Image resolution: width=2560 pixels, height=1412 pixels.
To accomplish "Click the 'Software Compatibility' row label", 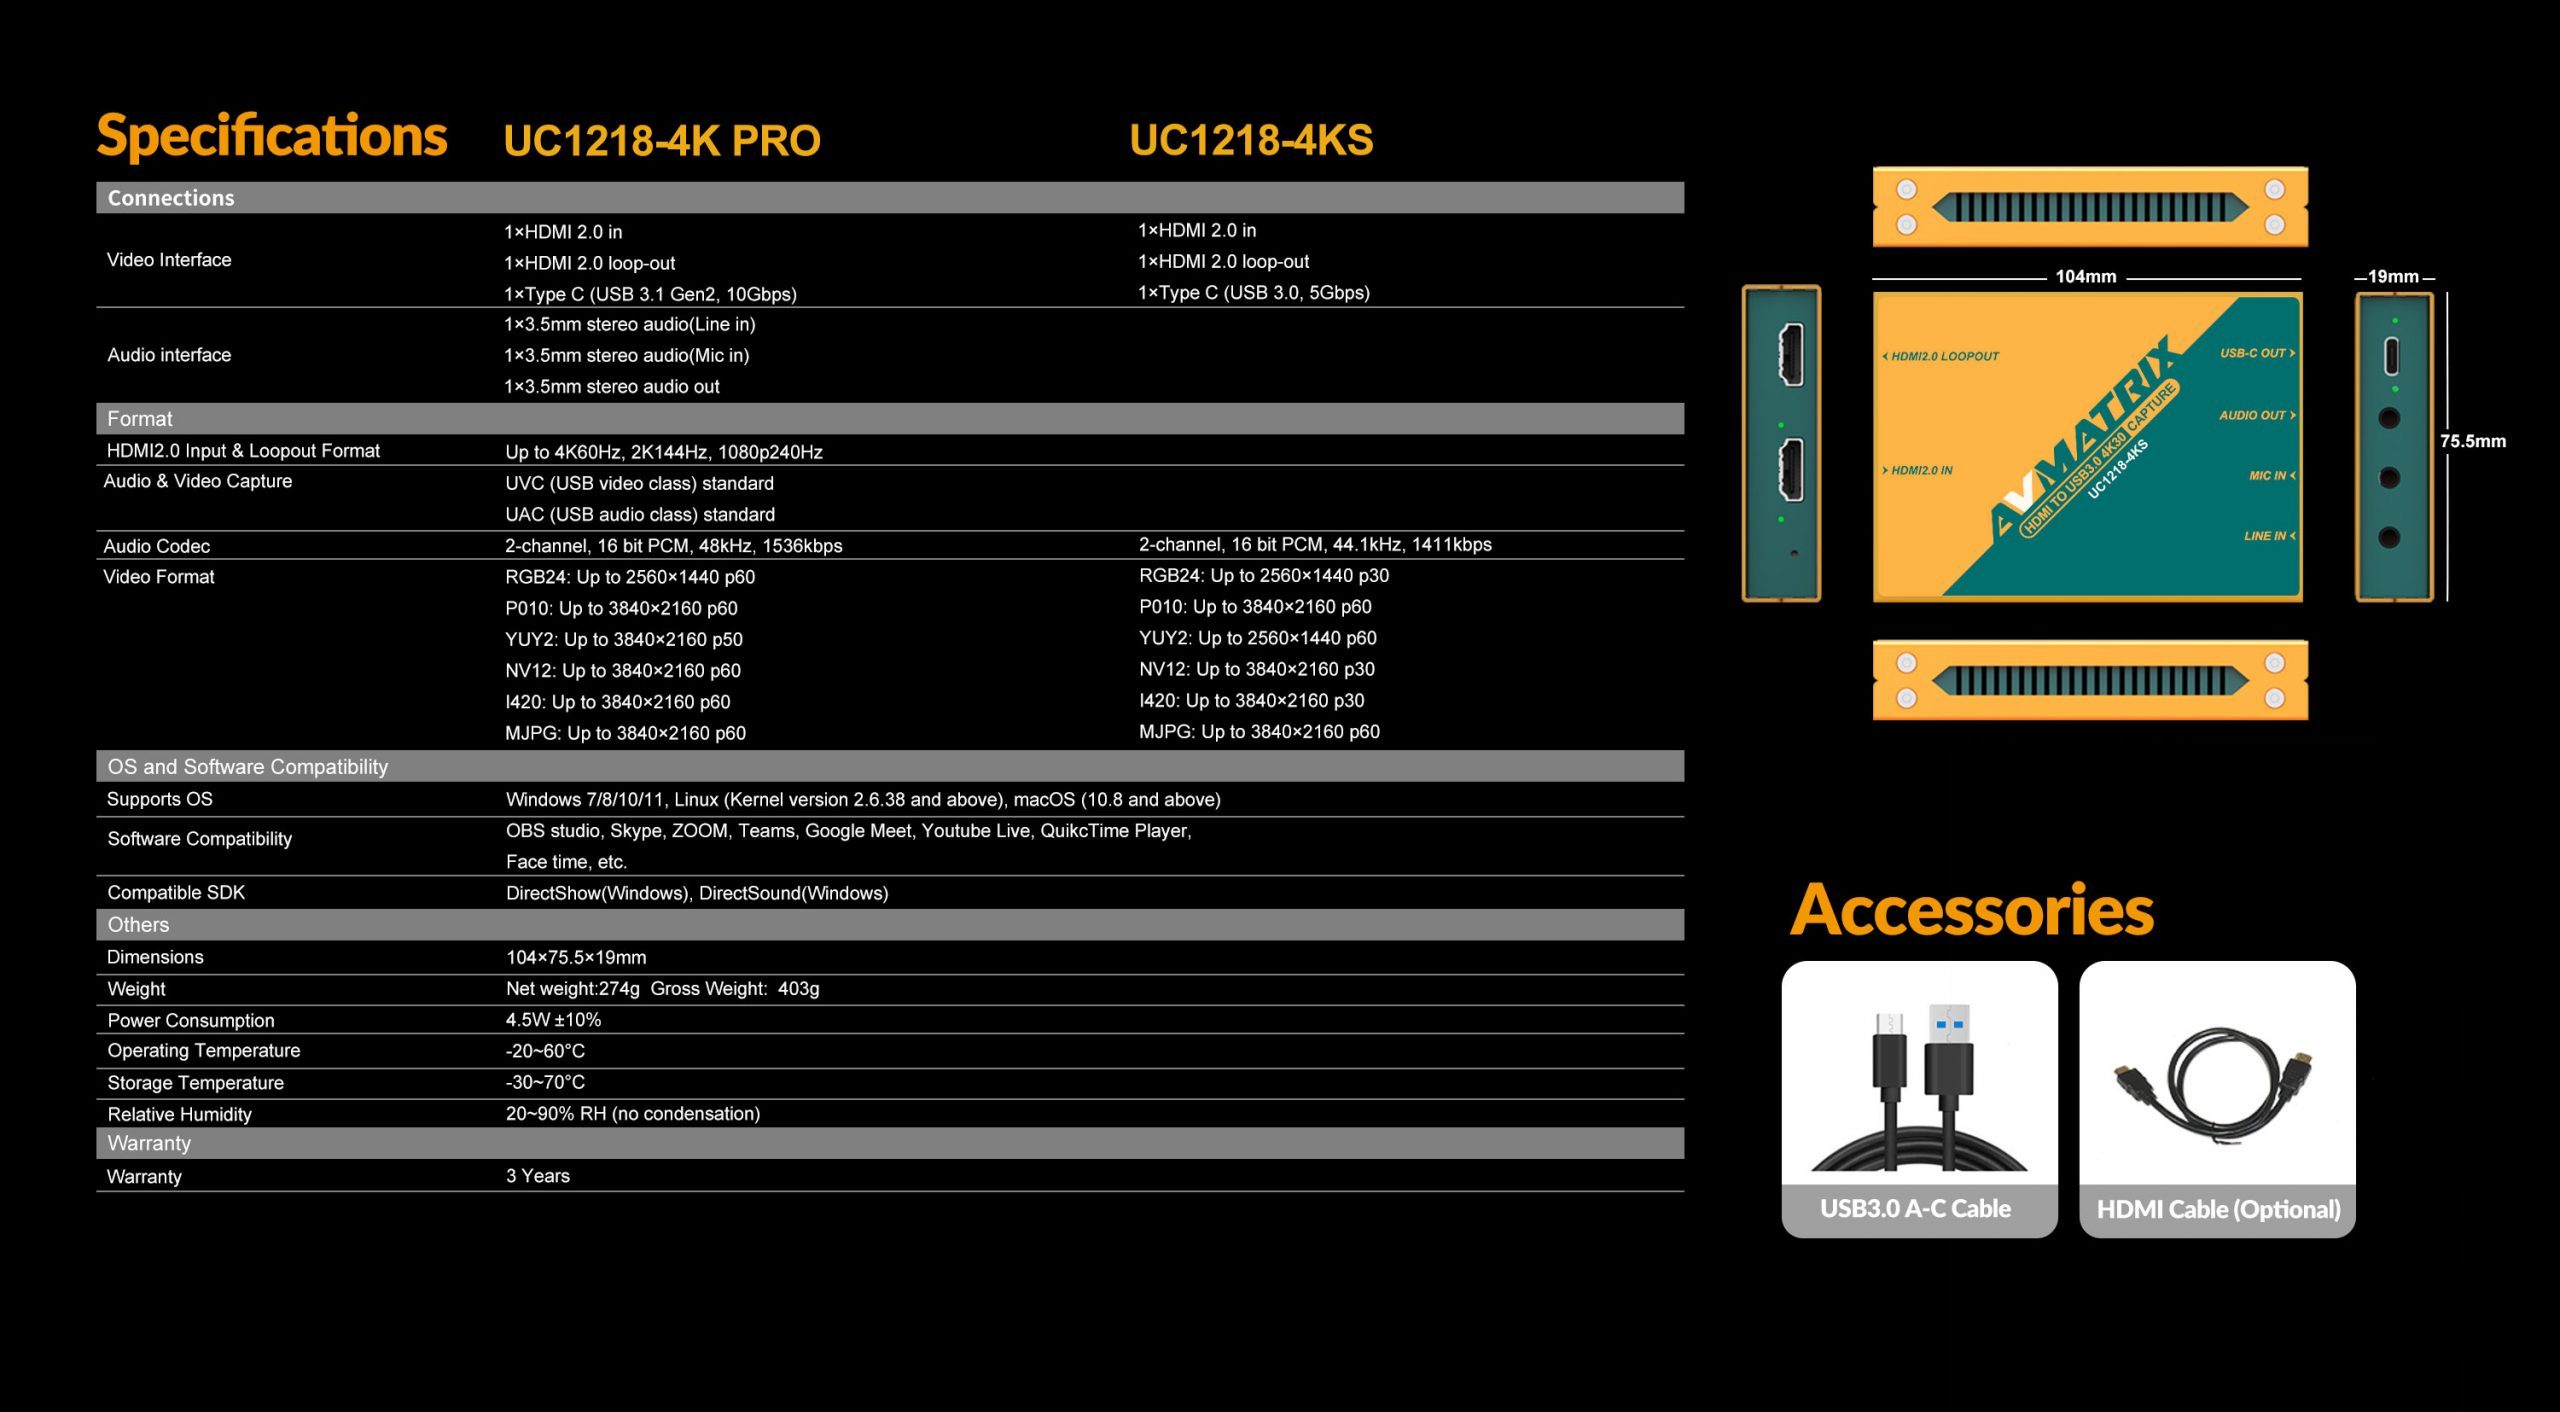I will (x=199, y=839).
